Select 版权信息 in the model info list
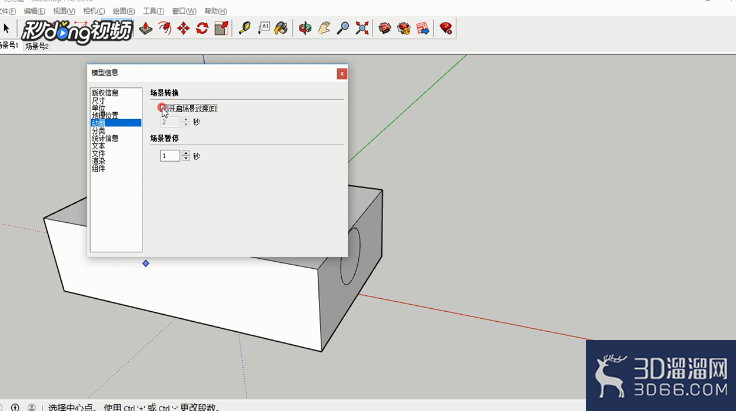Viewport: 736px width, 411px height. pyautogui.click(x=105, y=93)
